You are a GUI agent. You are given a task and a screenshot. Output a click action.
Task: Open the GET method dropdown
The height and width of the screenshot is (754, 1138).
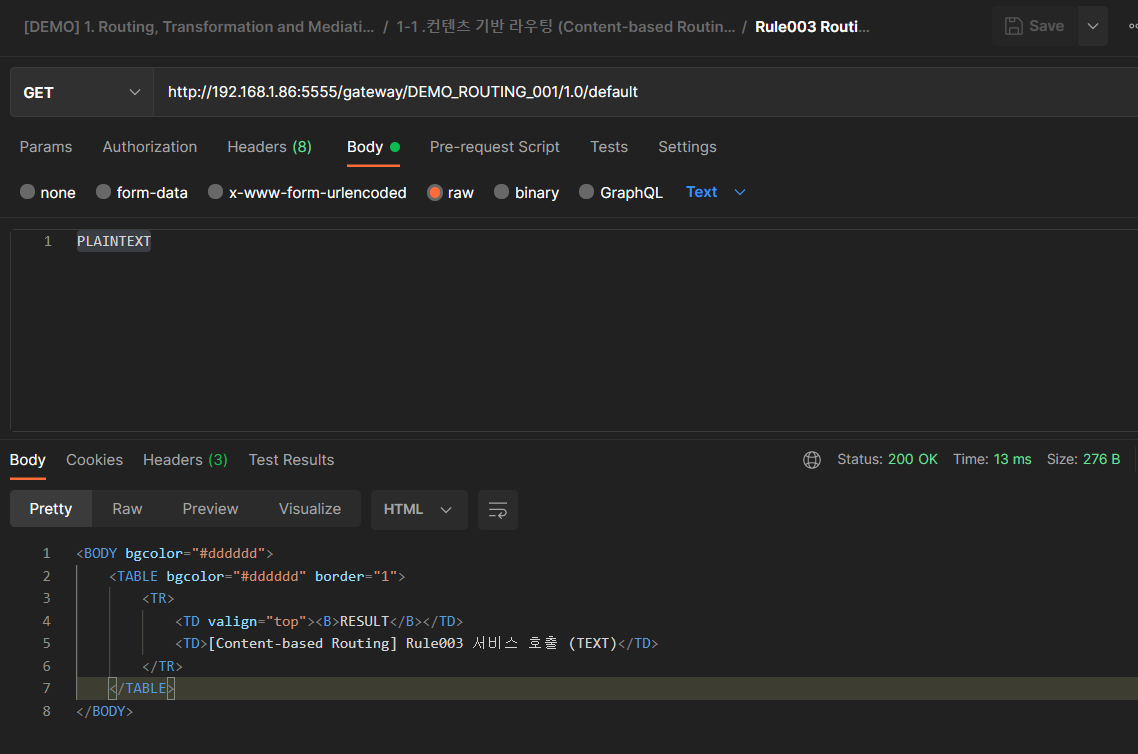81,92
